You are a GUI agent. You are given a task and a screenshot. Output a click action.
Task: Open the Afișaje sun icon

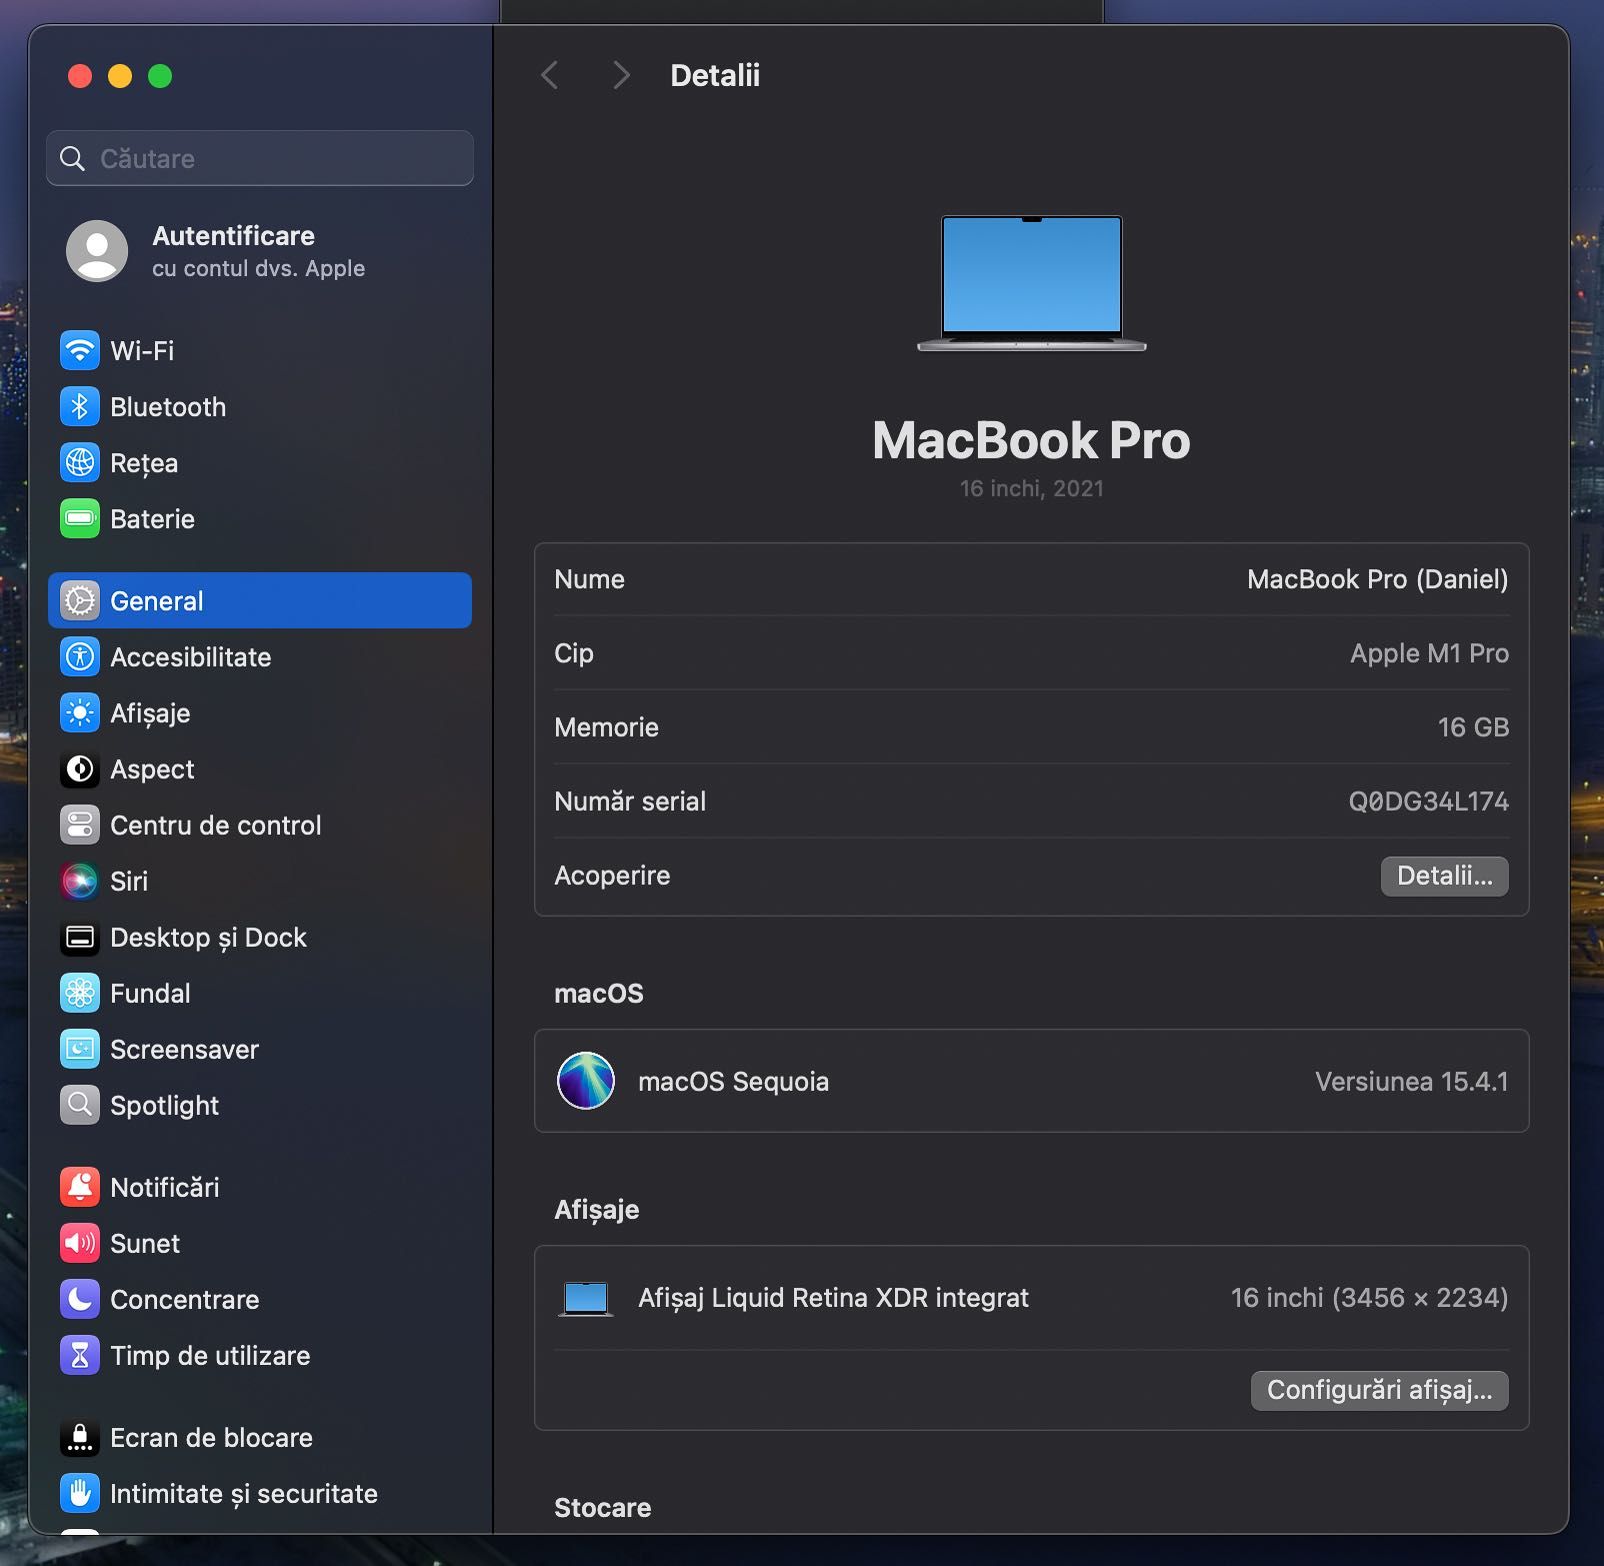pyautogui.click(x=80, y=713)
